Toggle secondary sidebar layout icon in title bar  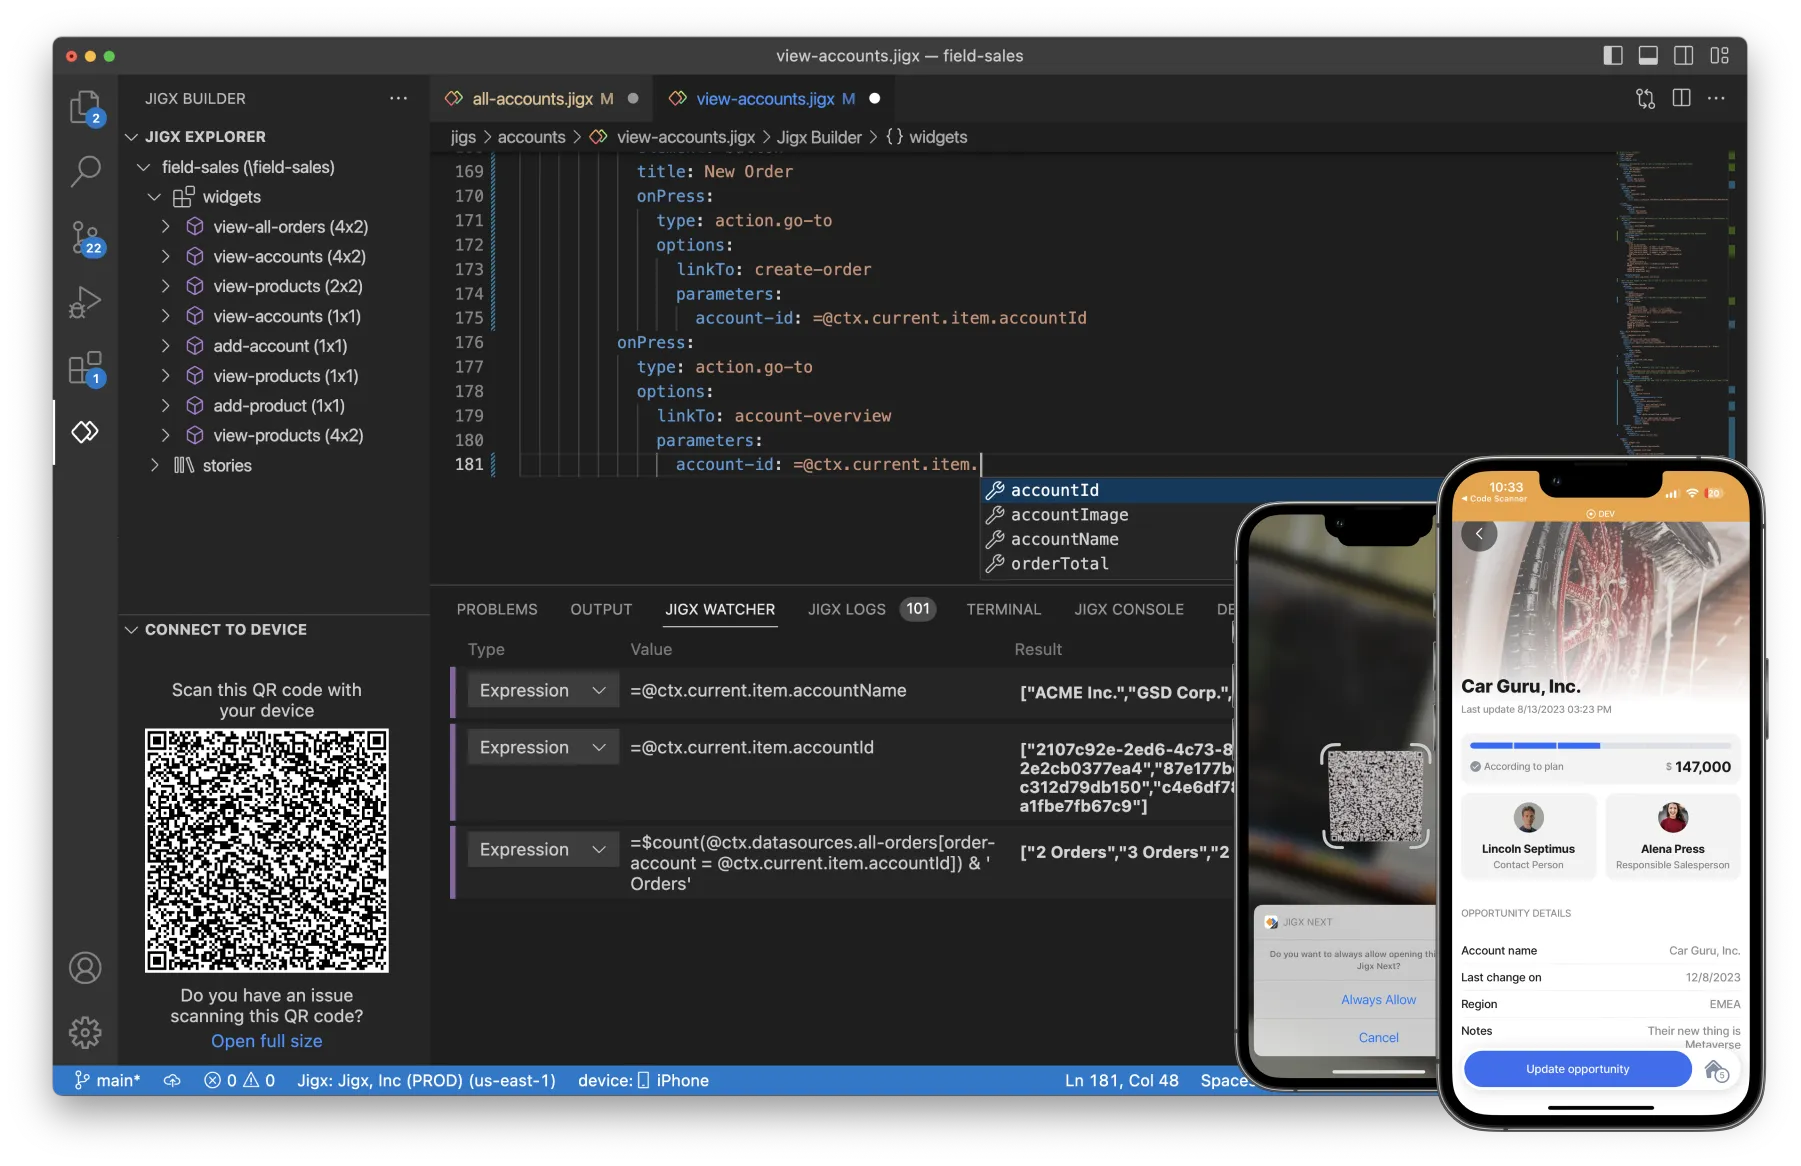pos(1684,56)
